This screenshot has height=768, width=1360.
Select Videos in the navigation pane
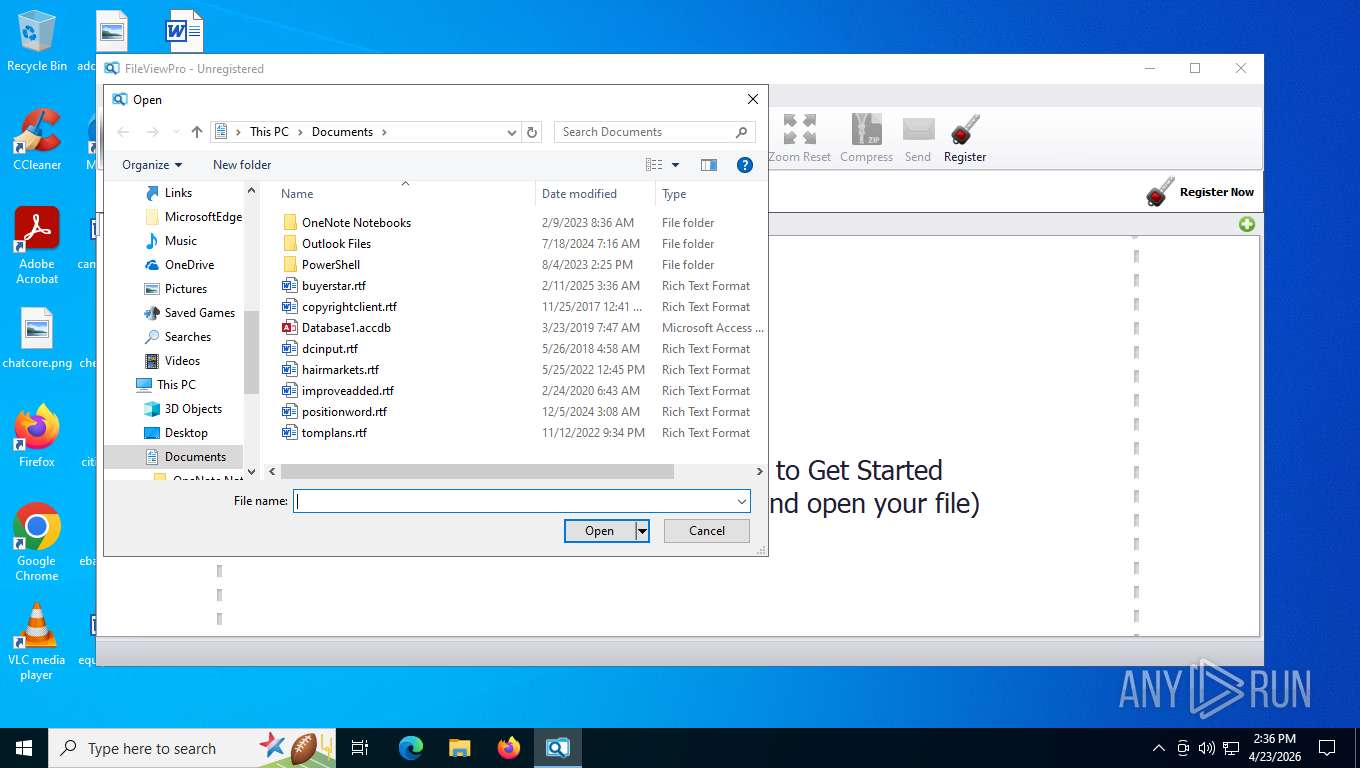(x=182, y=361)
